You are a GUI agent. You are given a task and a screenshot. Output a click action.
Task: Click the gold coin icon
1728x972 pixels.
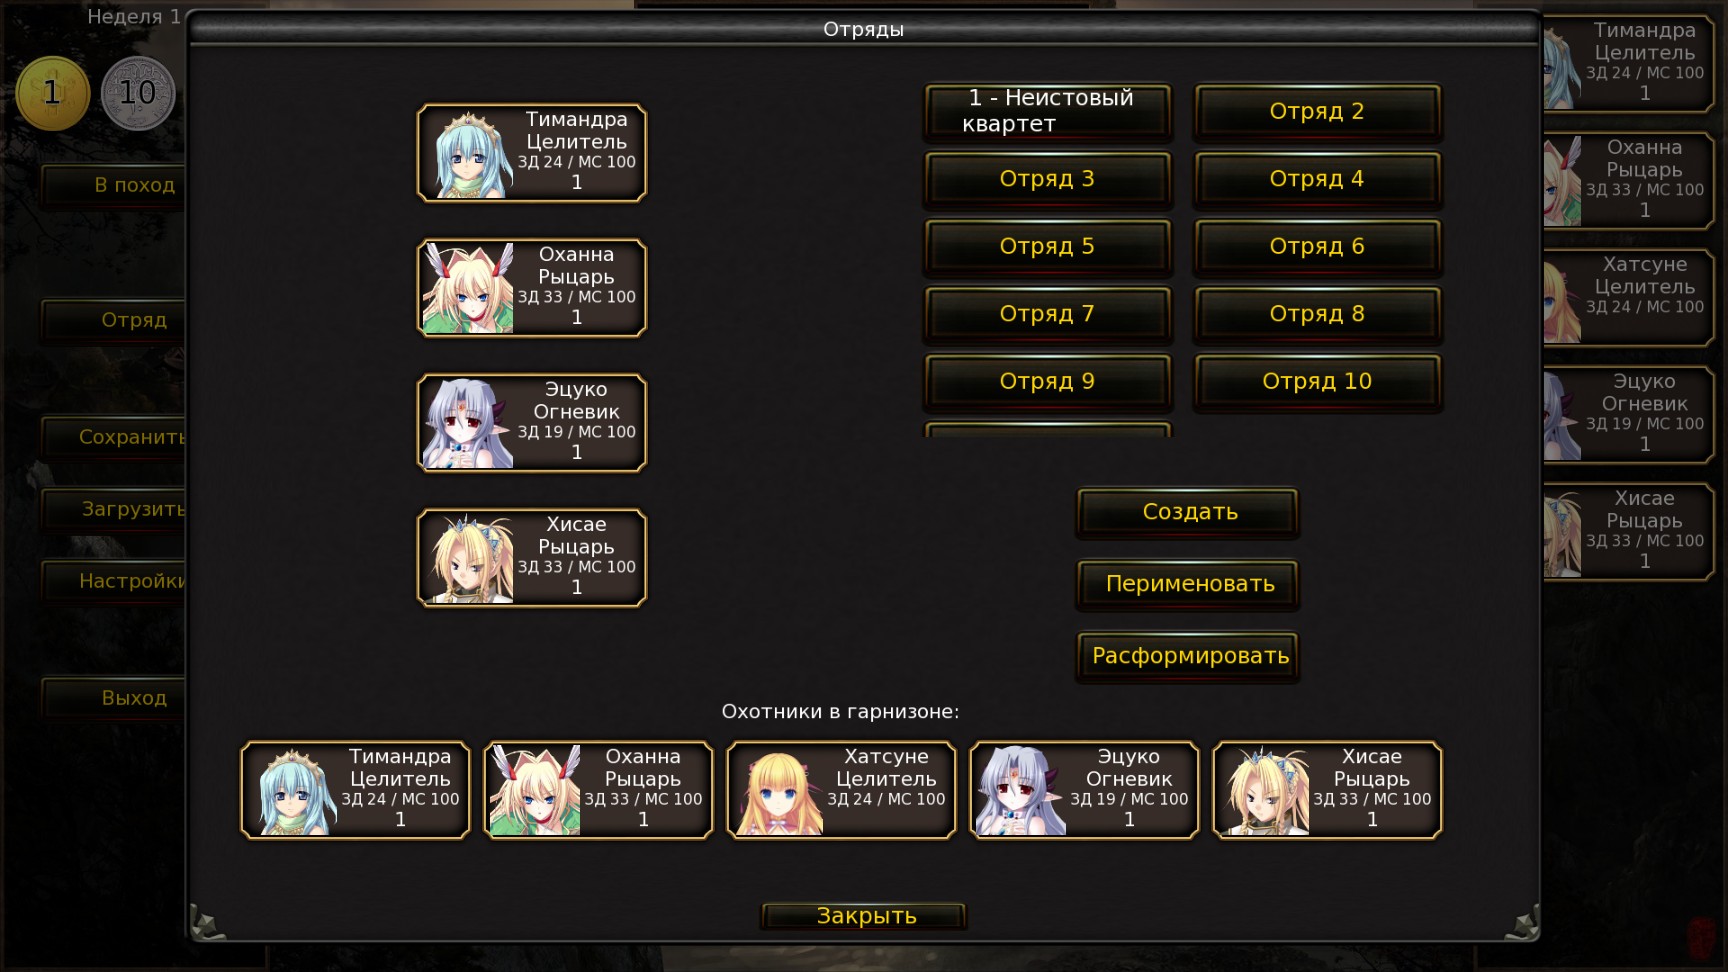click(52, 94)
